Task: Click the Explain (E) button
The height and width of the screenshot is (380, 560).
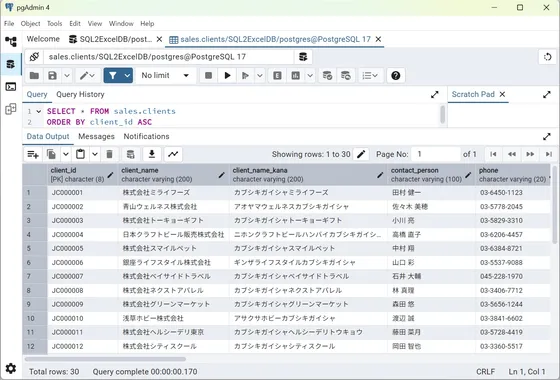Action: click(x=277, y=75)
